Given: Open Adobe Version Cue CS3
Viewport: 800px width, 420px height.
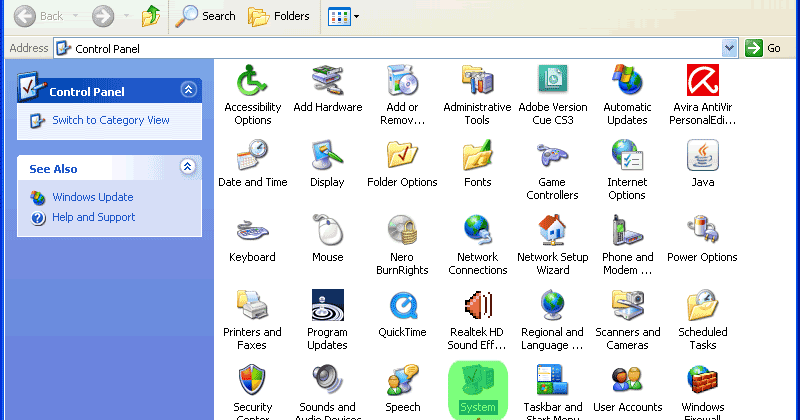Looking at the screenshot, I should coord(553,95).
